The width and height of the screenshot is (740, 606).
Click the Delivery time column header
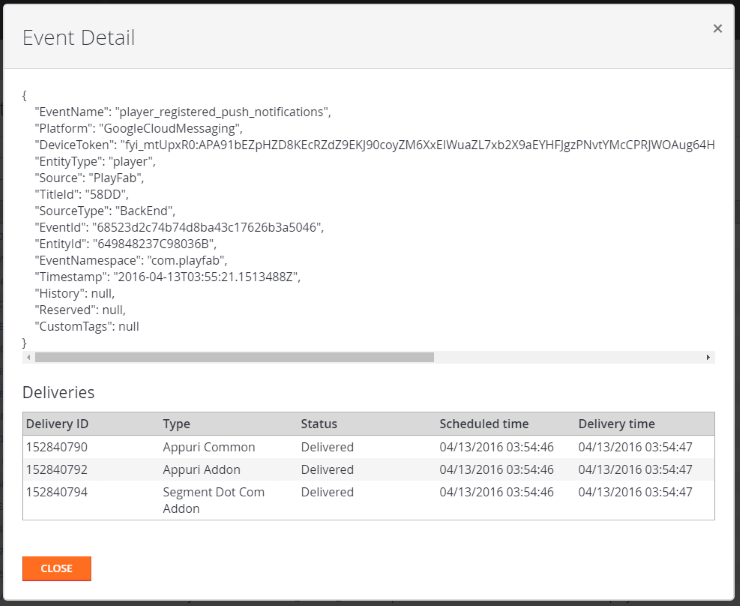616,424
